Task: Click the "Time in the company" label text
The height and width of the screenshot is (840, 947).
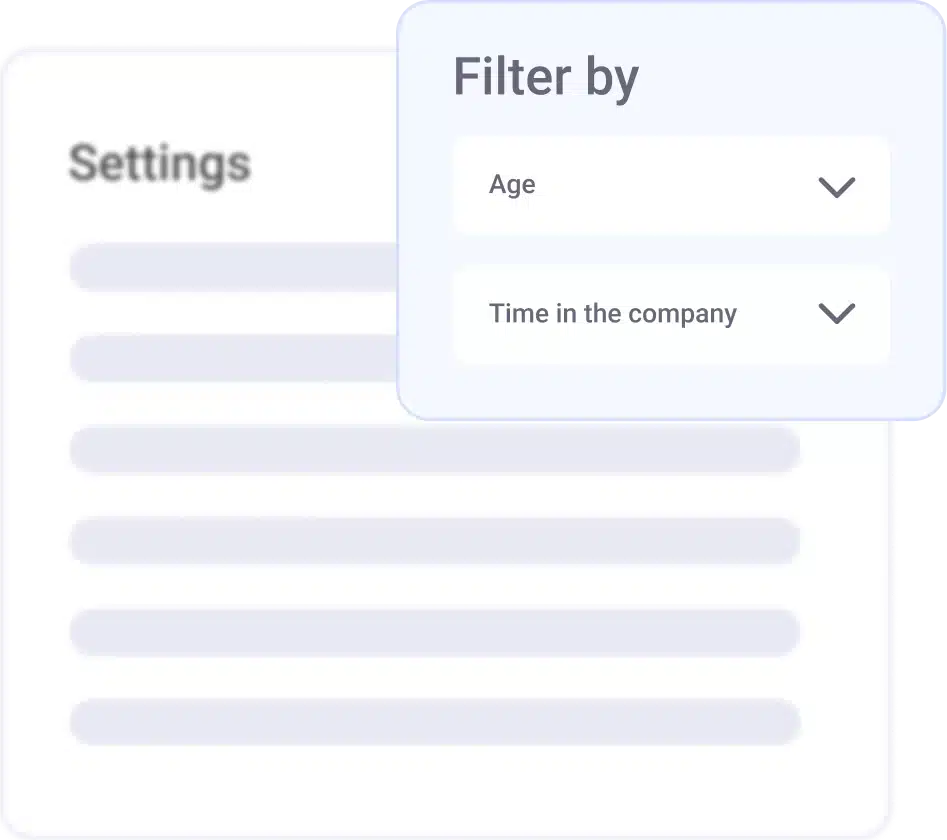Action: tap(612, 314)
